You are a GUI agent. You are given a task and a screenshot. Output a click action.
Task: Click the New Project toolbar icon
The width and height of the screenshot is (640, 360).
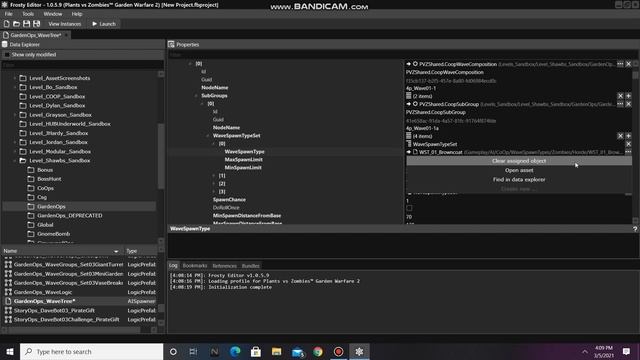(7, 24)
